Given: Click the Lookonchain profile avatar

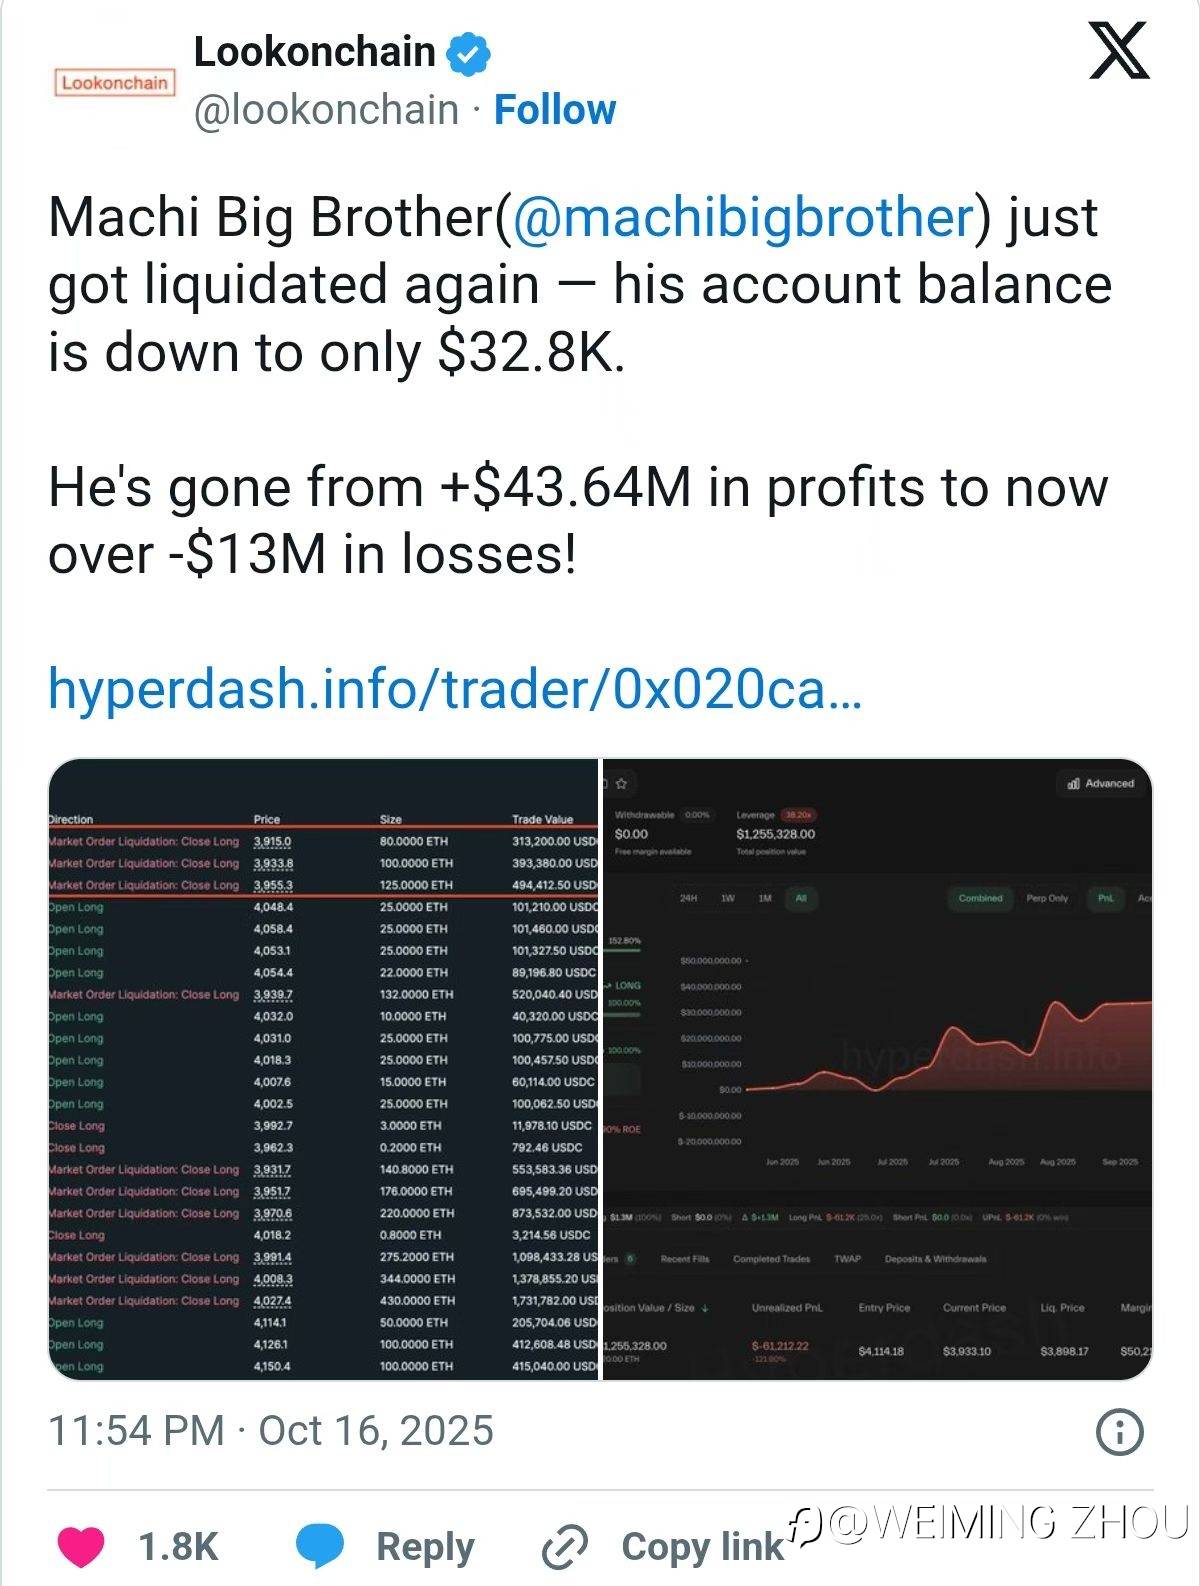Looking at the screenshot, I should coord(114,82).
